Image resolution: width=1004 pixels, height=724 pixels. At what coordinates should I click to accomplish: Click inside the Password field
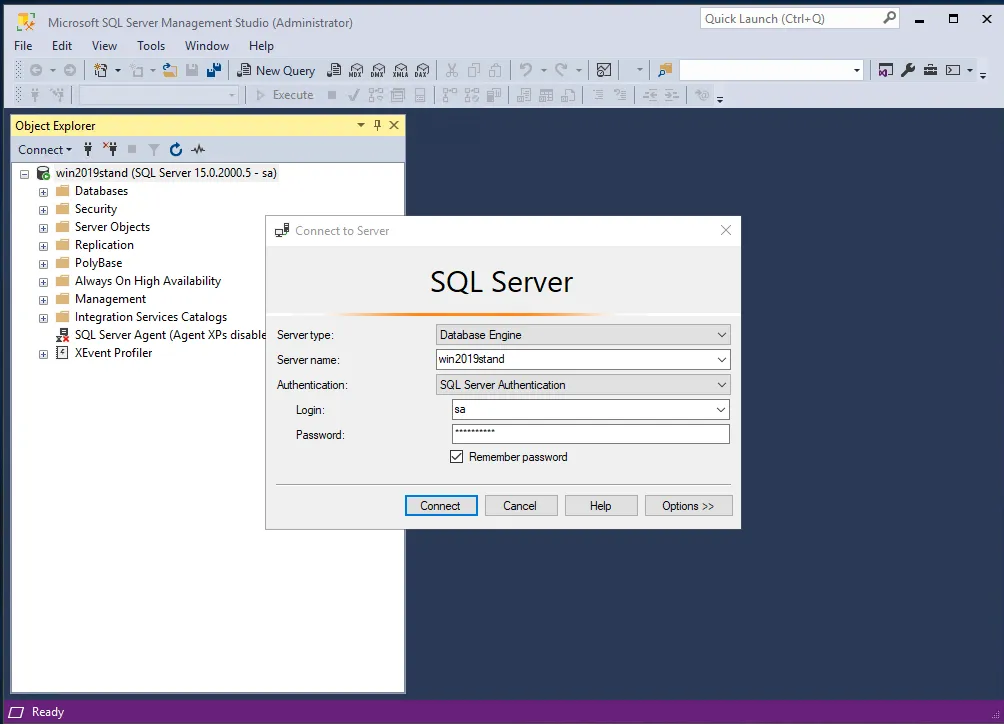point(590,433)
